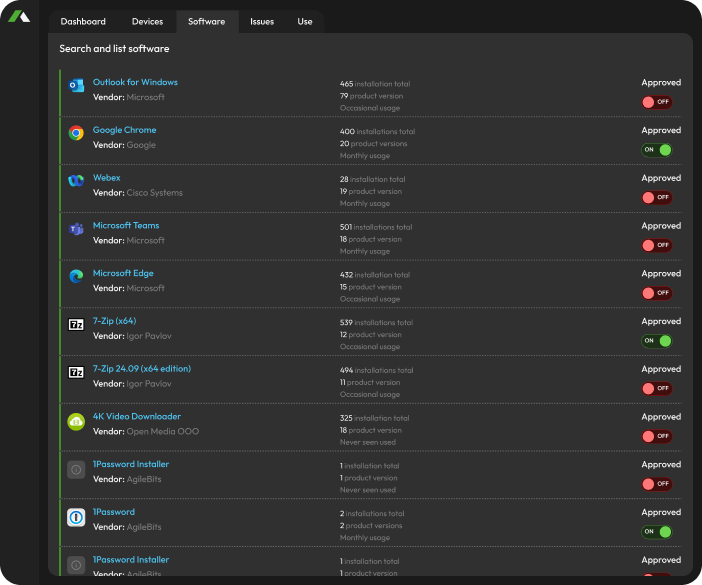Viewport: 702px width, 585px height.
Task: Enable the approved toggle for Webex
Action: point(657,197)
